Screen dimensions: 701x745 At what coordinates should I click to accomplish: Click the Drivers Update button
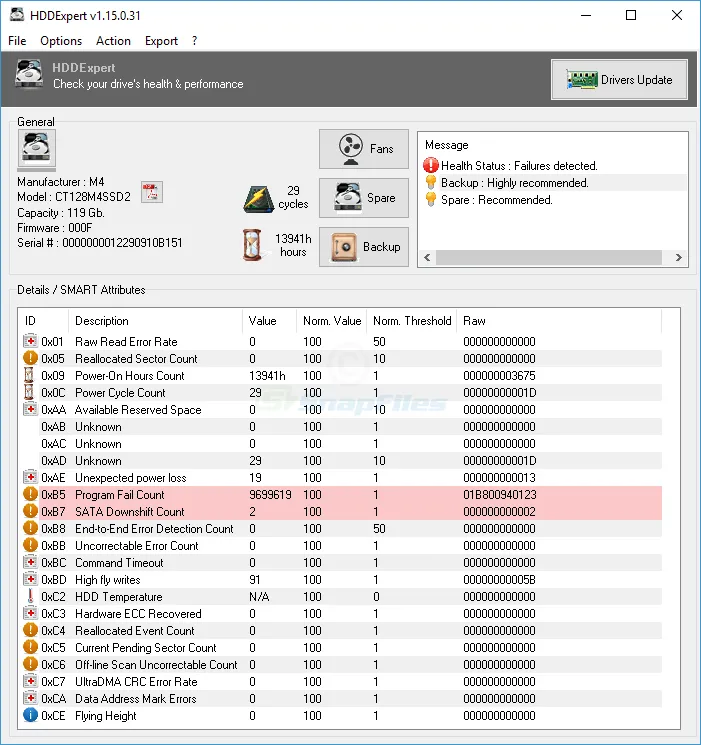point(619,80)
